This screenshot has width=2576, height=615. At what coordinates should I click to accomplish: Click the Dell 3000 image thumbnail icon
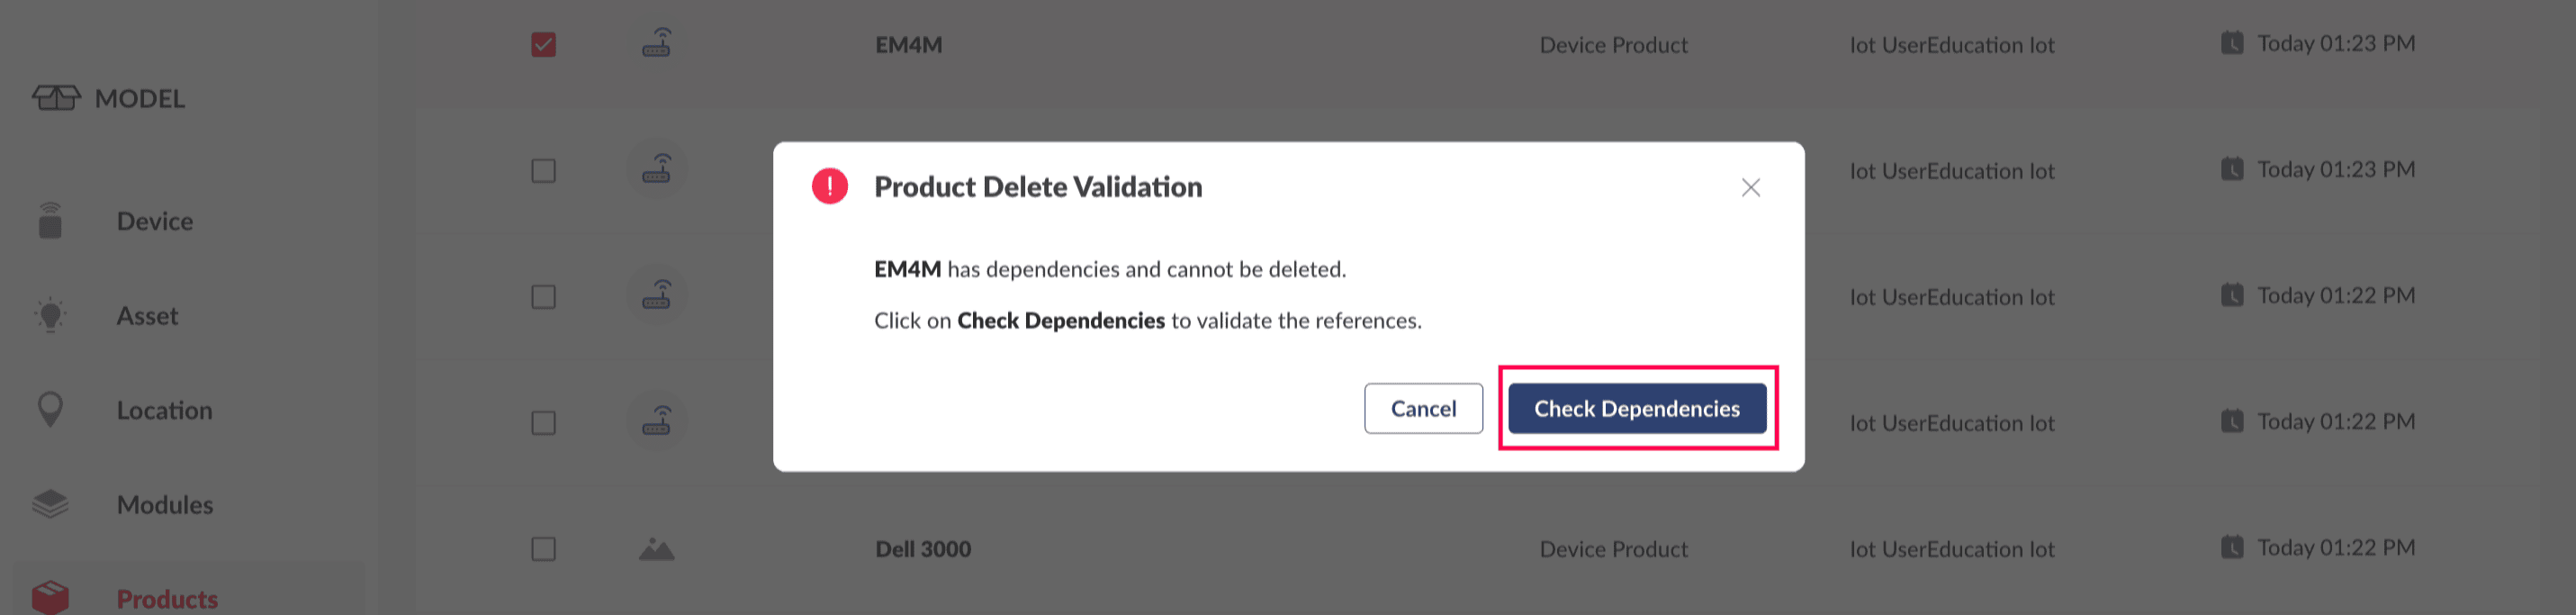(x=656, y=549)
